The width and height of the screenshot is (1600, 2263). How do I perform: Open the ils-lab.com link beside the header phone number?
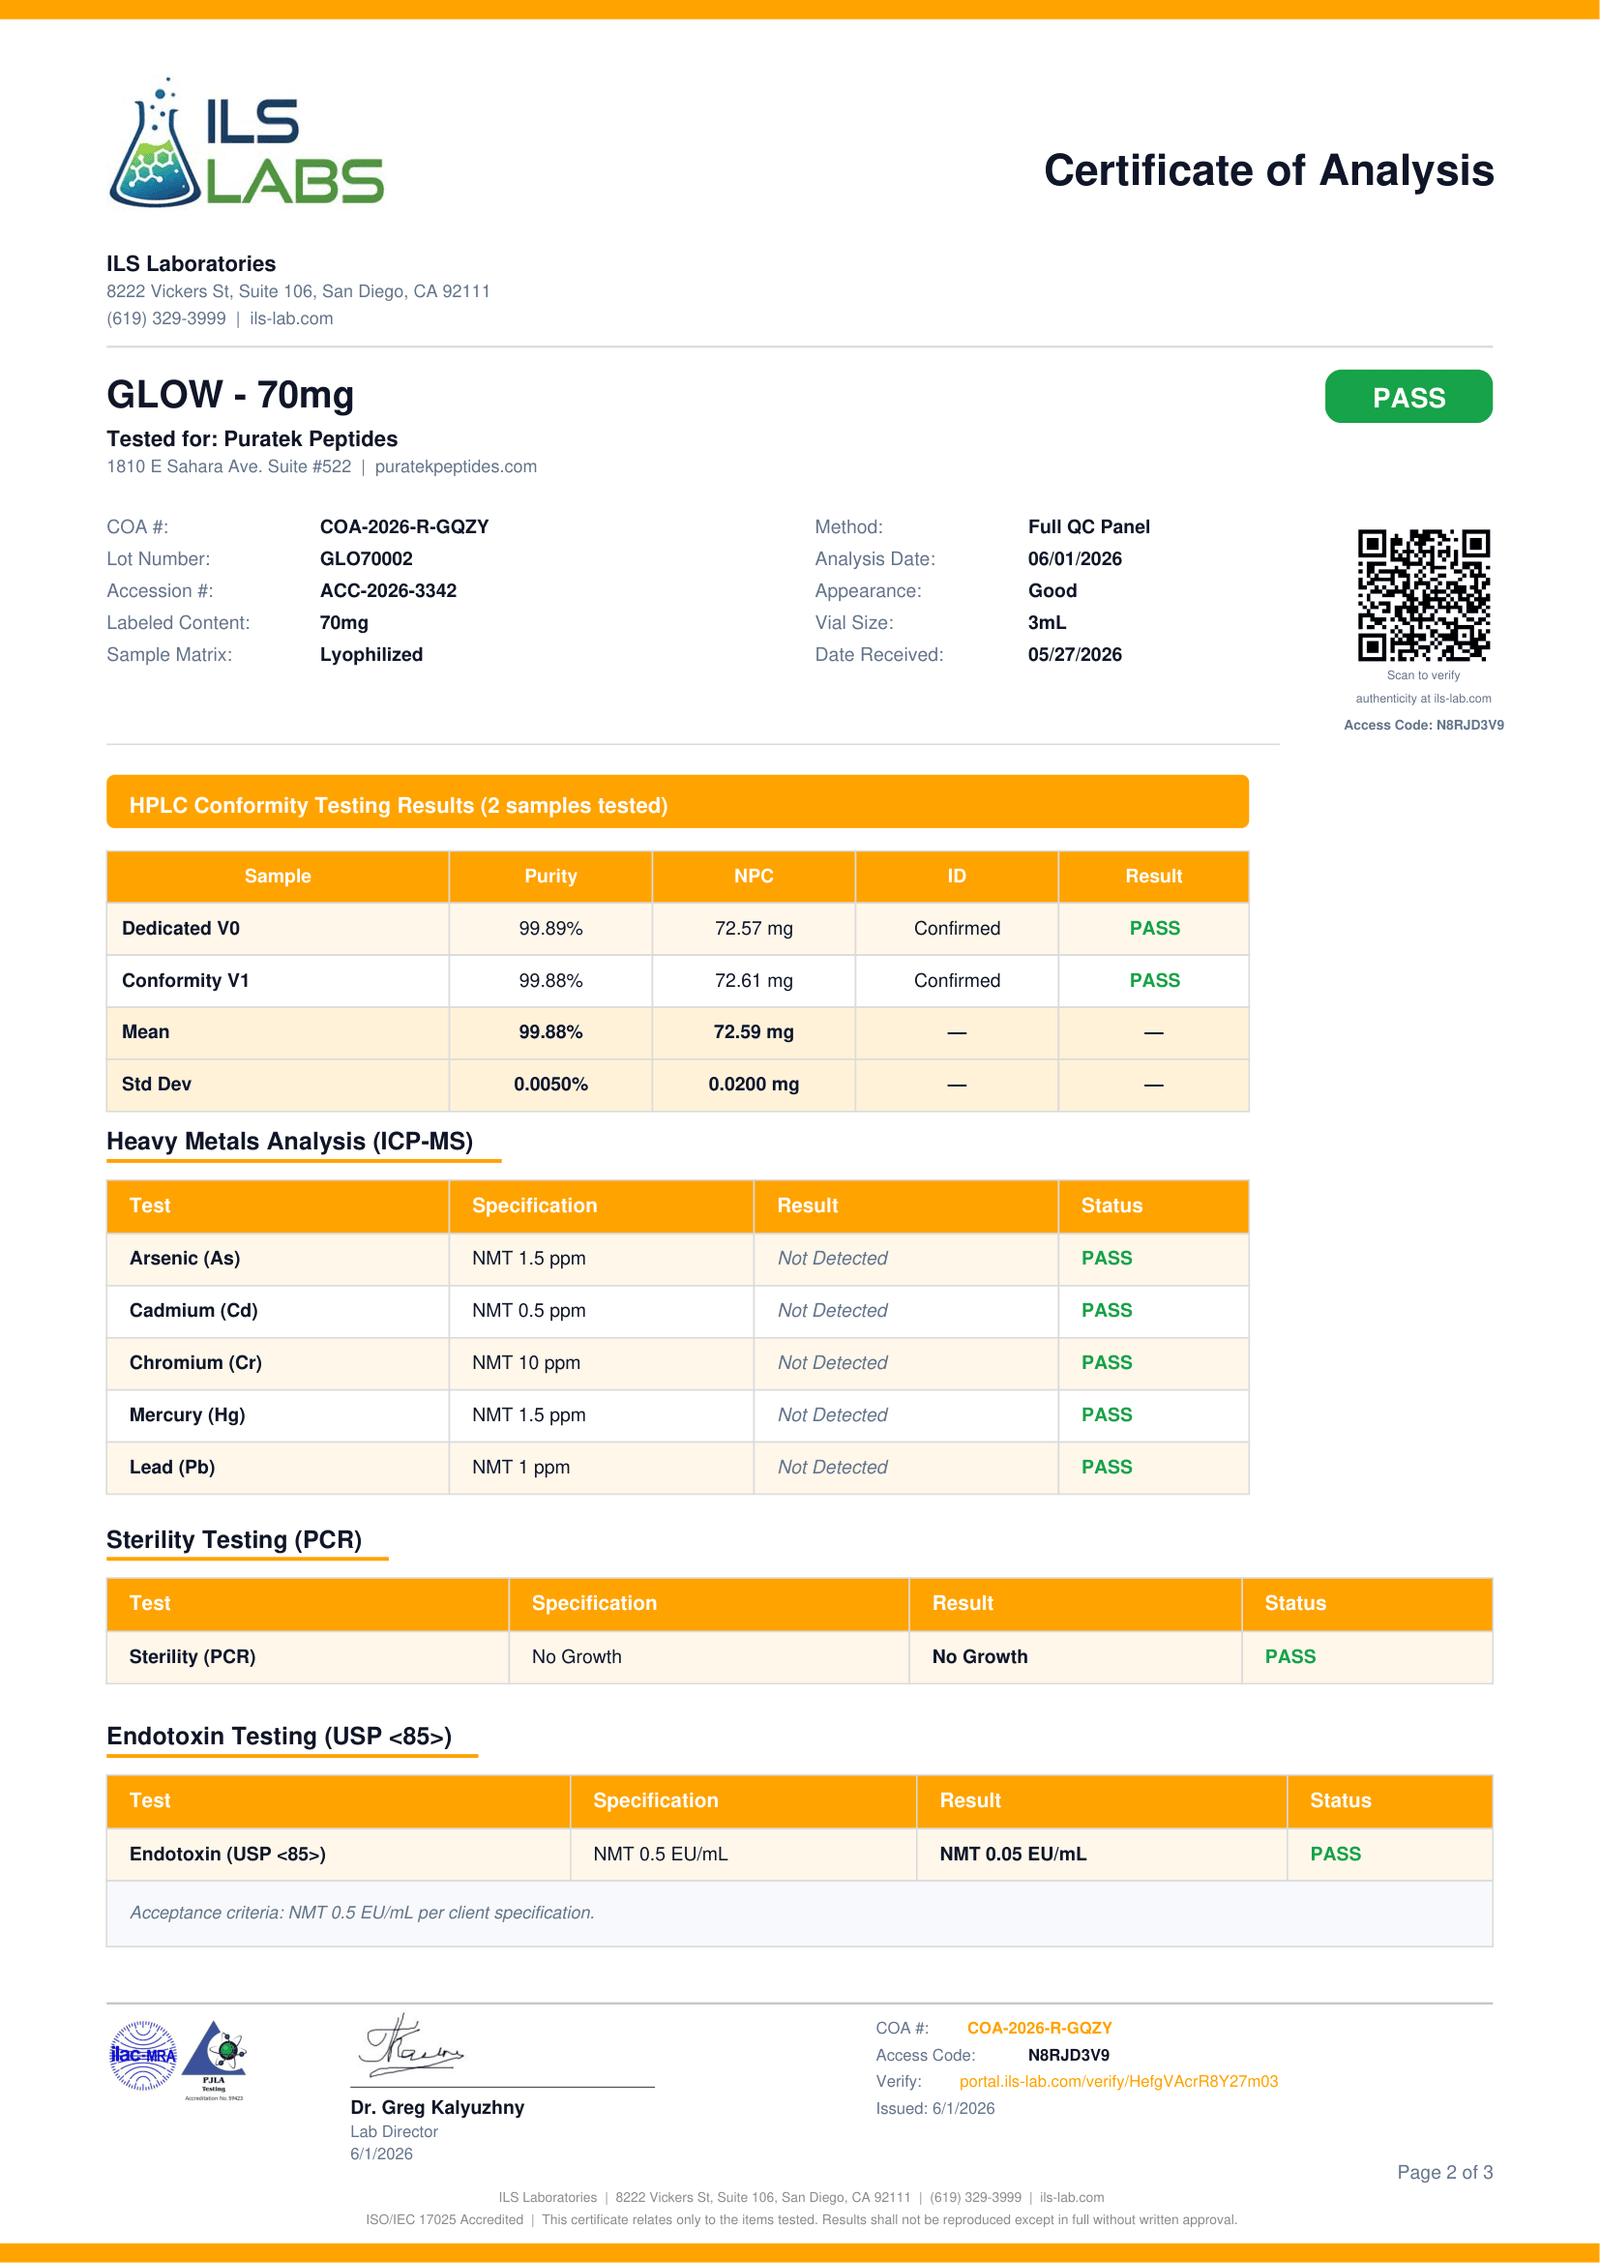pos(291,319)
